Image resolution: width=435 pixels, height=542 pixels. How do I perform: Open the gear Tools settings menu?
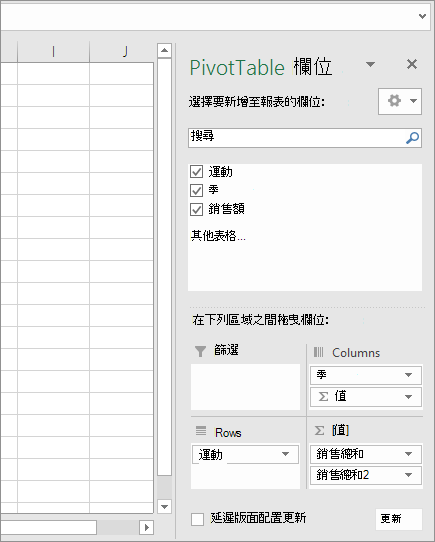coord(400,101)
